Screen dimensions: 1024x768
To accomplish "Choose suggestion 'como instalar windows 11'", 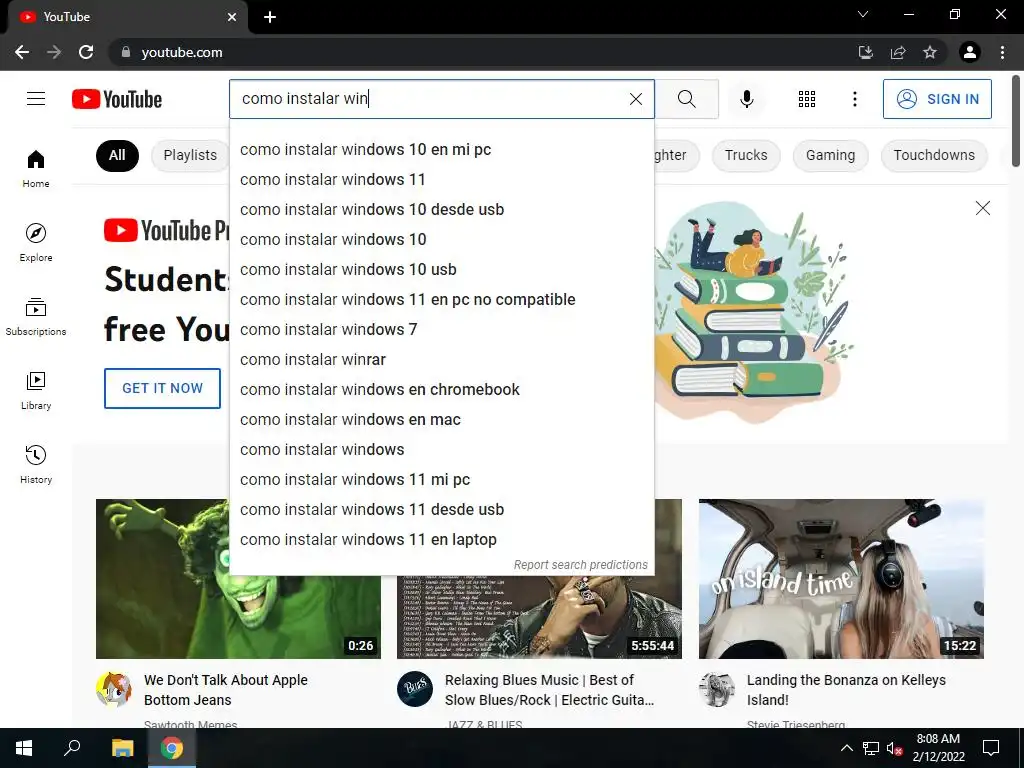I will pyautogui.click(x=441, y=180).
